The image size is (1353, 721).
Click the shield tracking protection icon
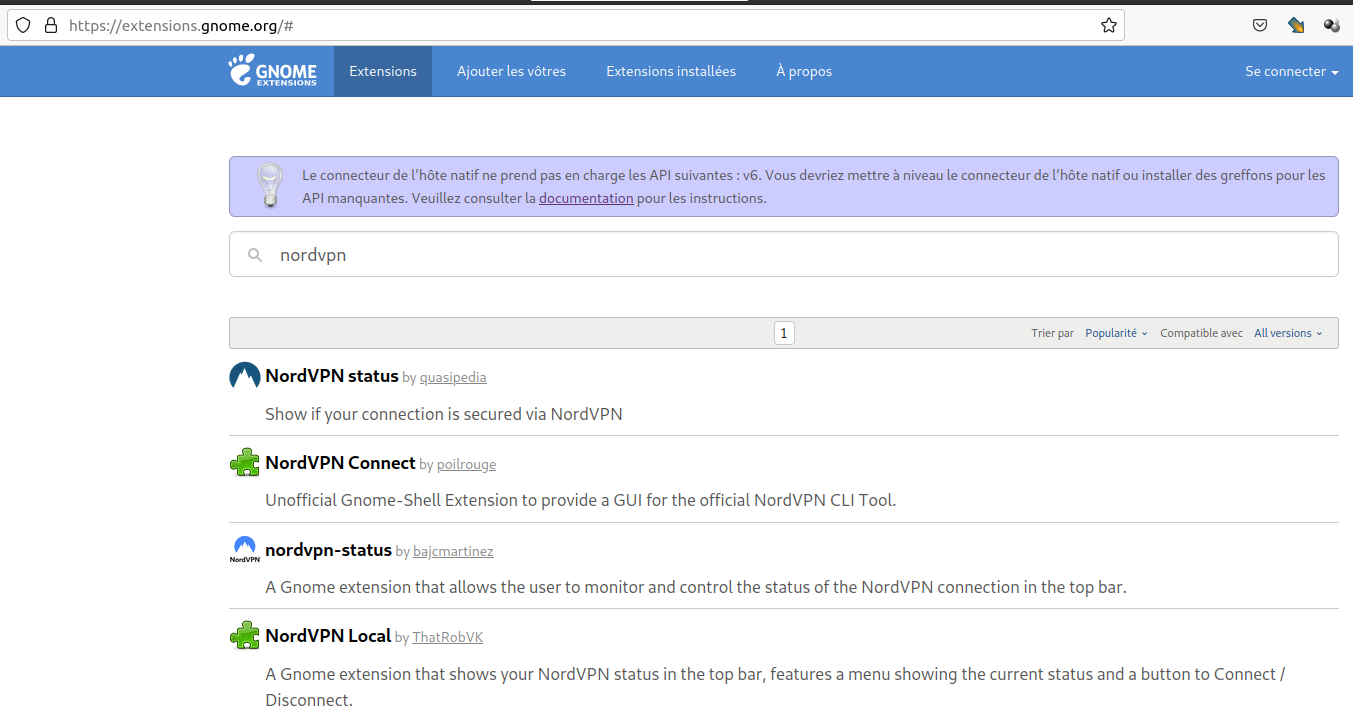pos(24,25)
